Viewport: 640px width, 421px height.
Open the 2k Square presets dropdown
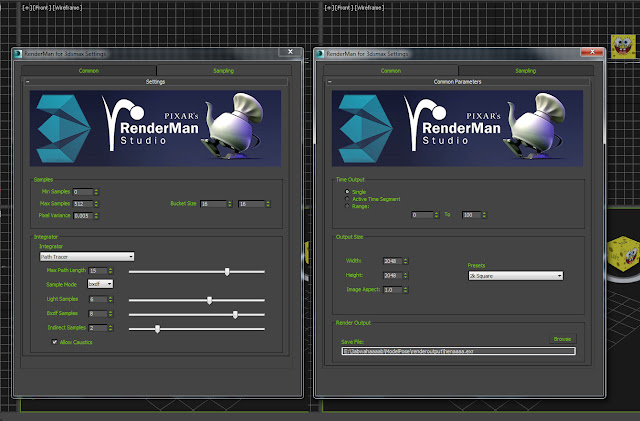(516, 276)
